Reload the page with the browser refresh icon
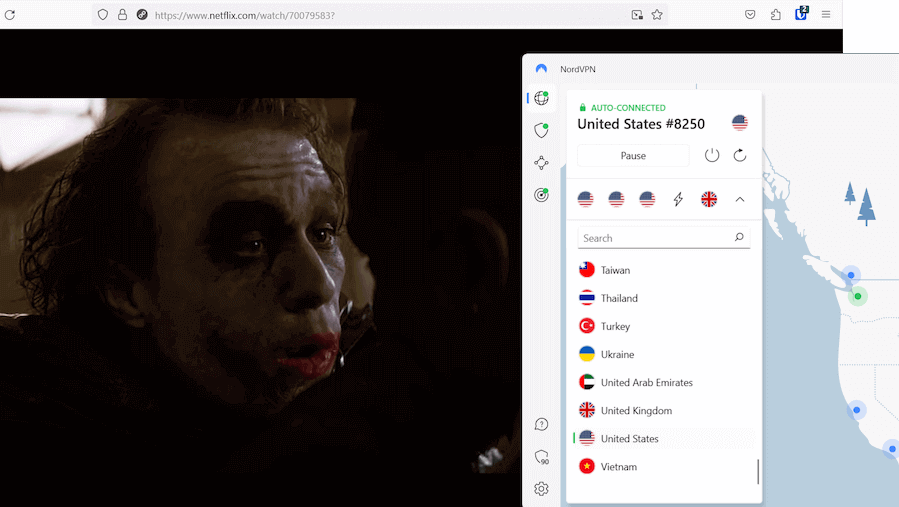 click(x=10, y=15)
